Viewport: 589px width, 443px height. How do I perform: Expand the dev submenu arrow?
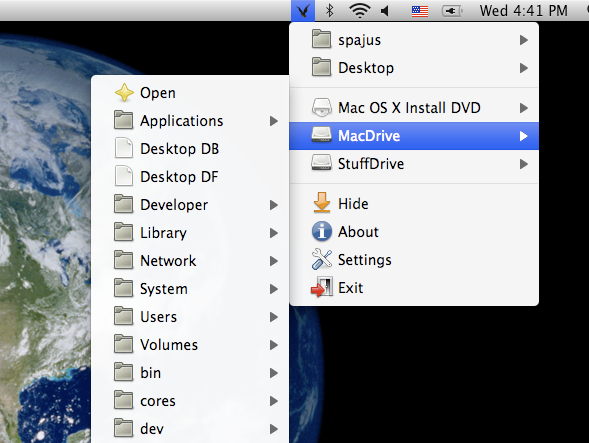coord(274,429)
